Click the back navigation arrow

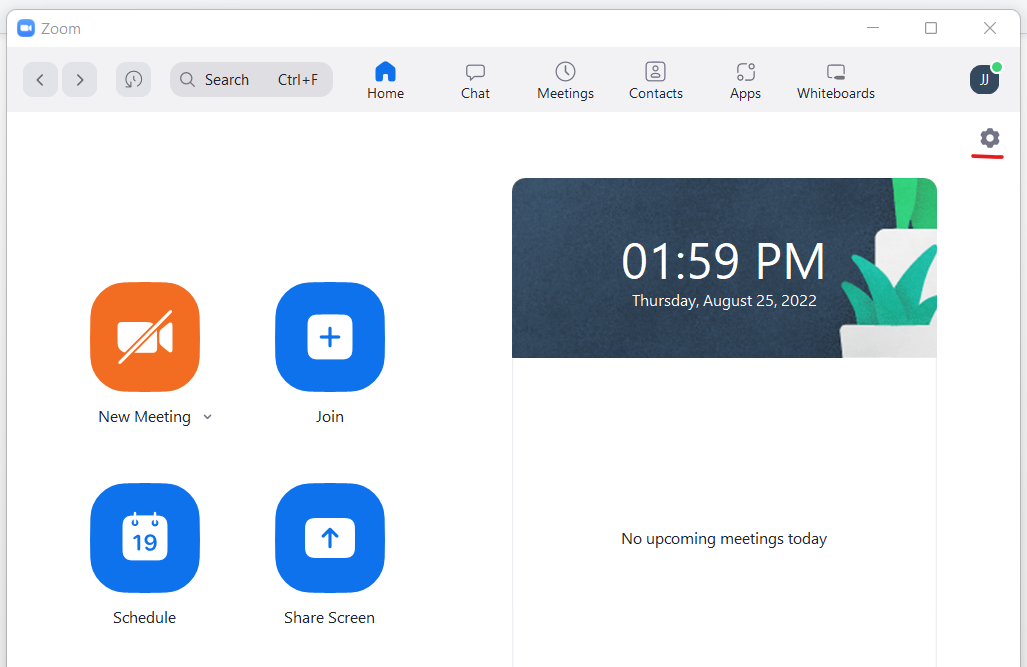[x=40, y=80]
